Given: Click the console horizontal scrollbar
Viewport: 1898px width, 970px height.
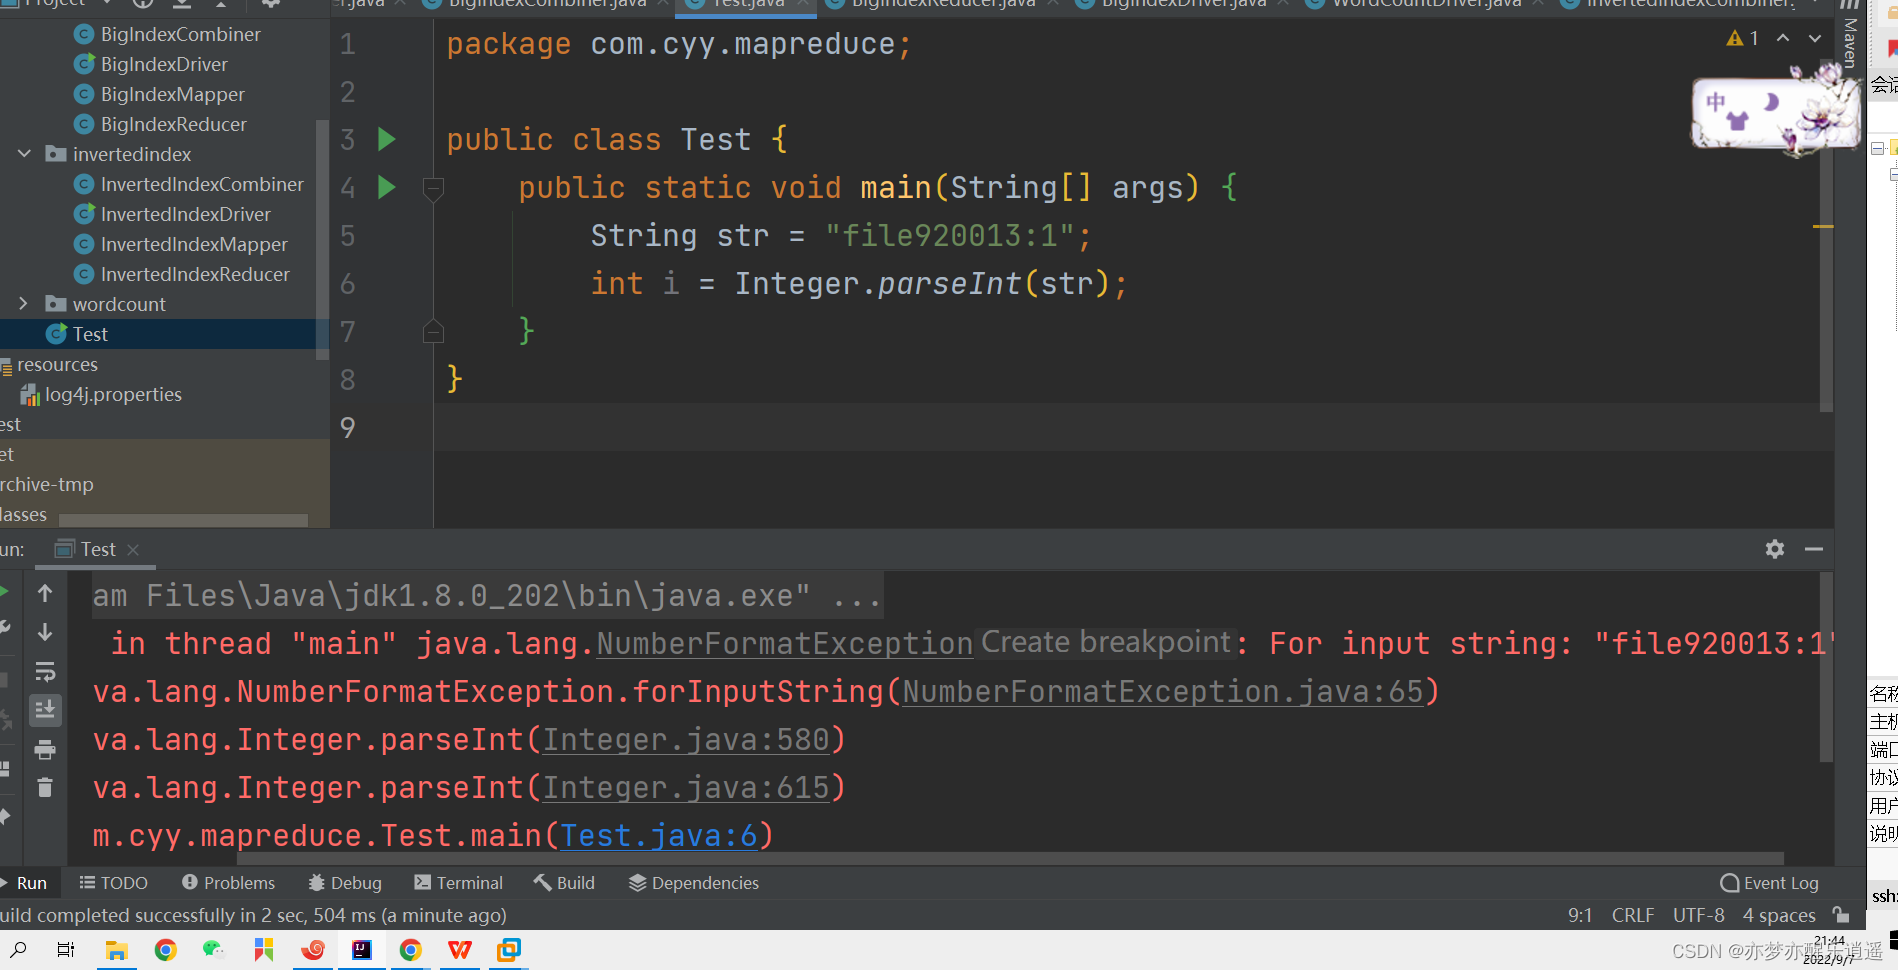Looking at the screenshot, I should tap(1010, 858).
